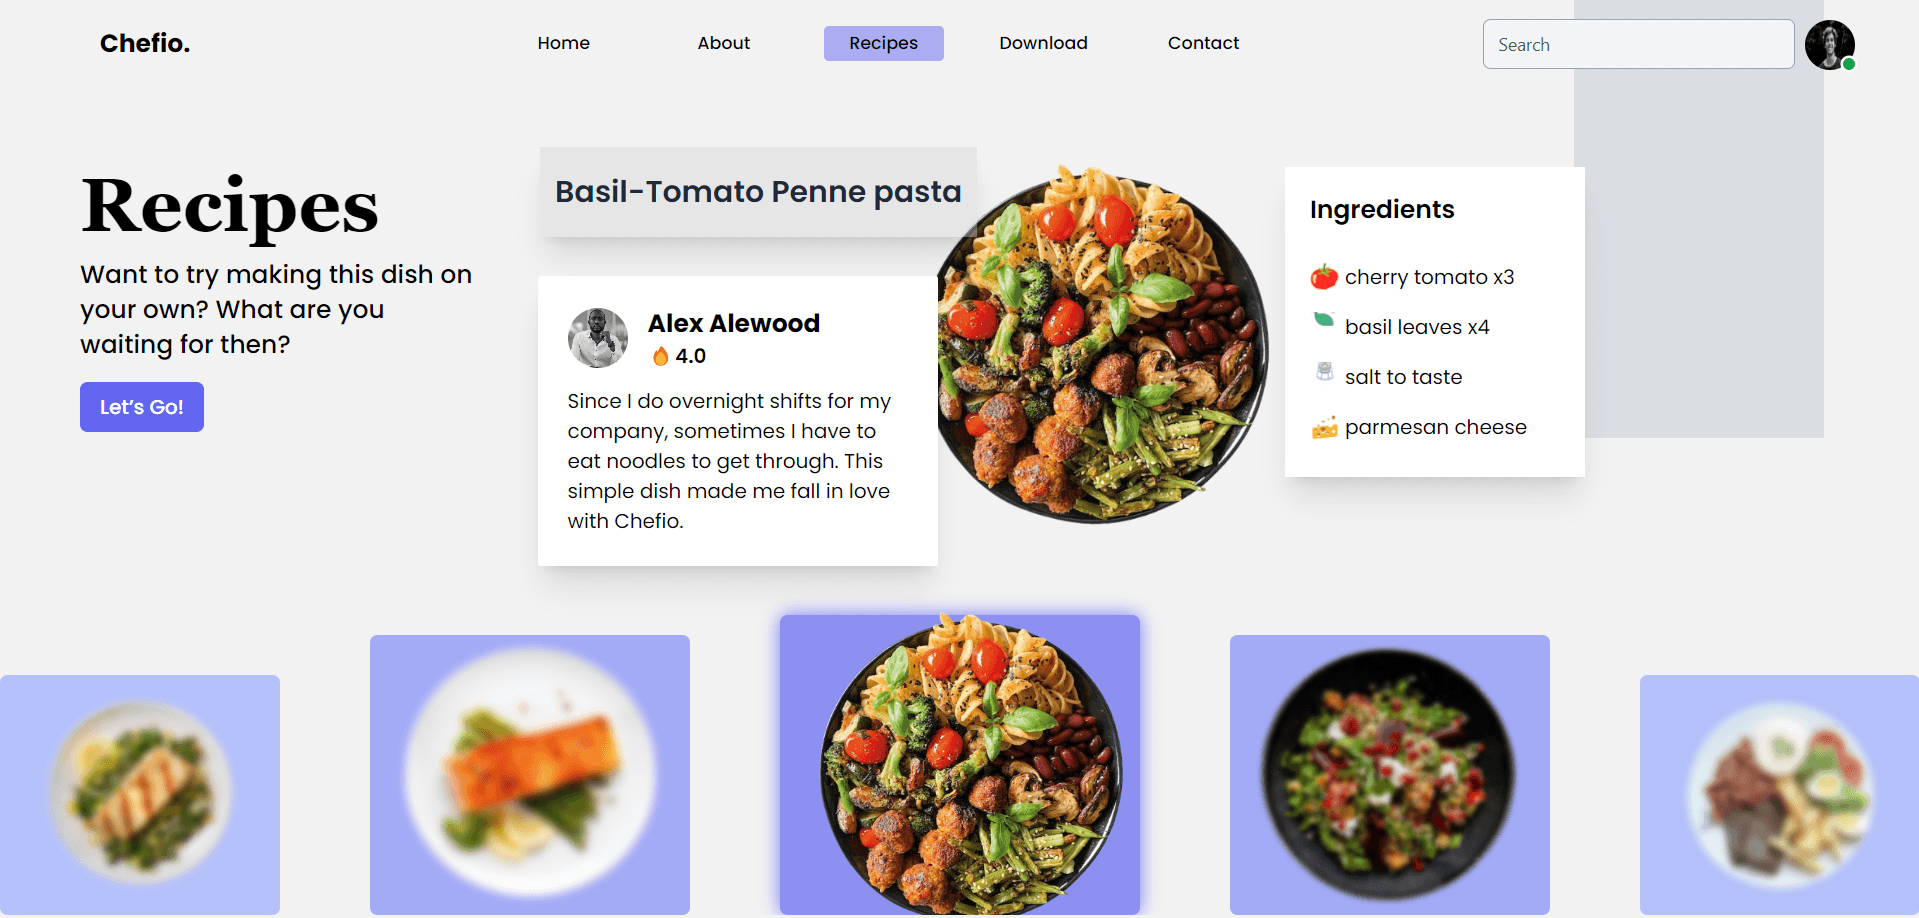Open the Download nav link
Image resolution: width=1919 pixels, height=918 pixels.
(1044, 43)
